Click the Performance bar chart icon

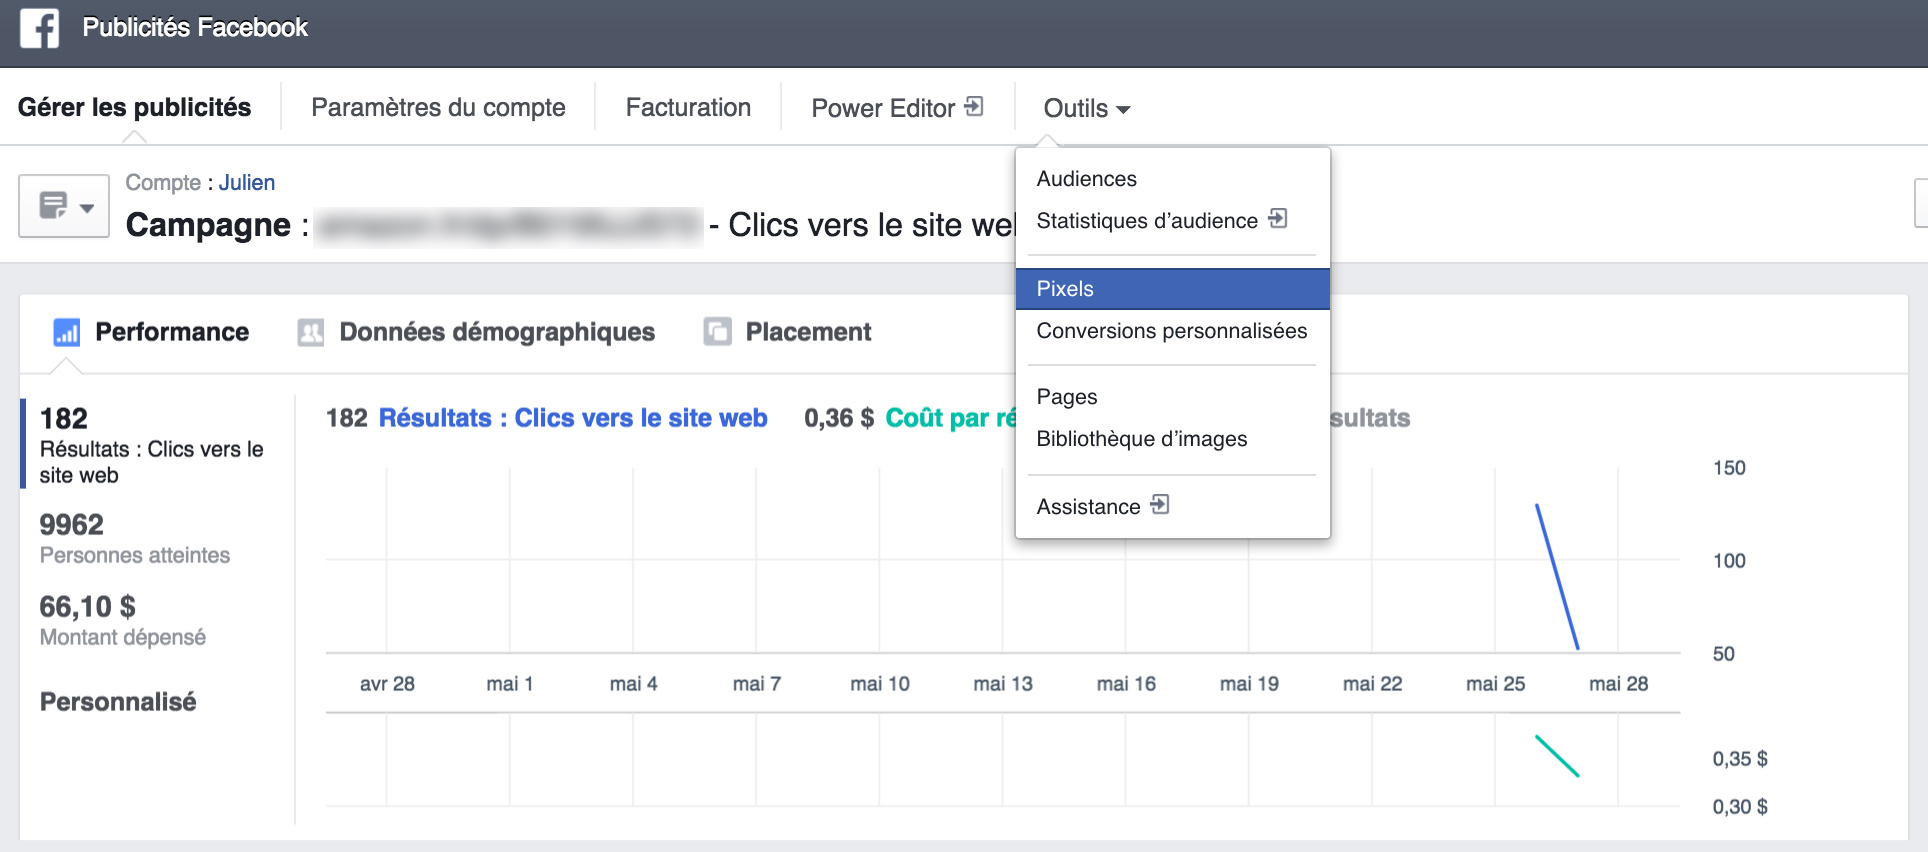(x=67, y=332)
